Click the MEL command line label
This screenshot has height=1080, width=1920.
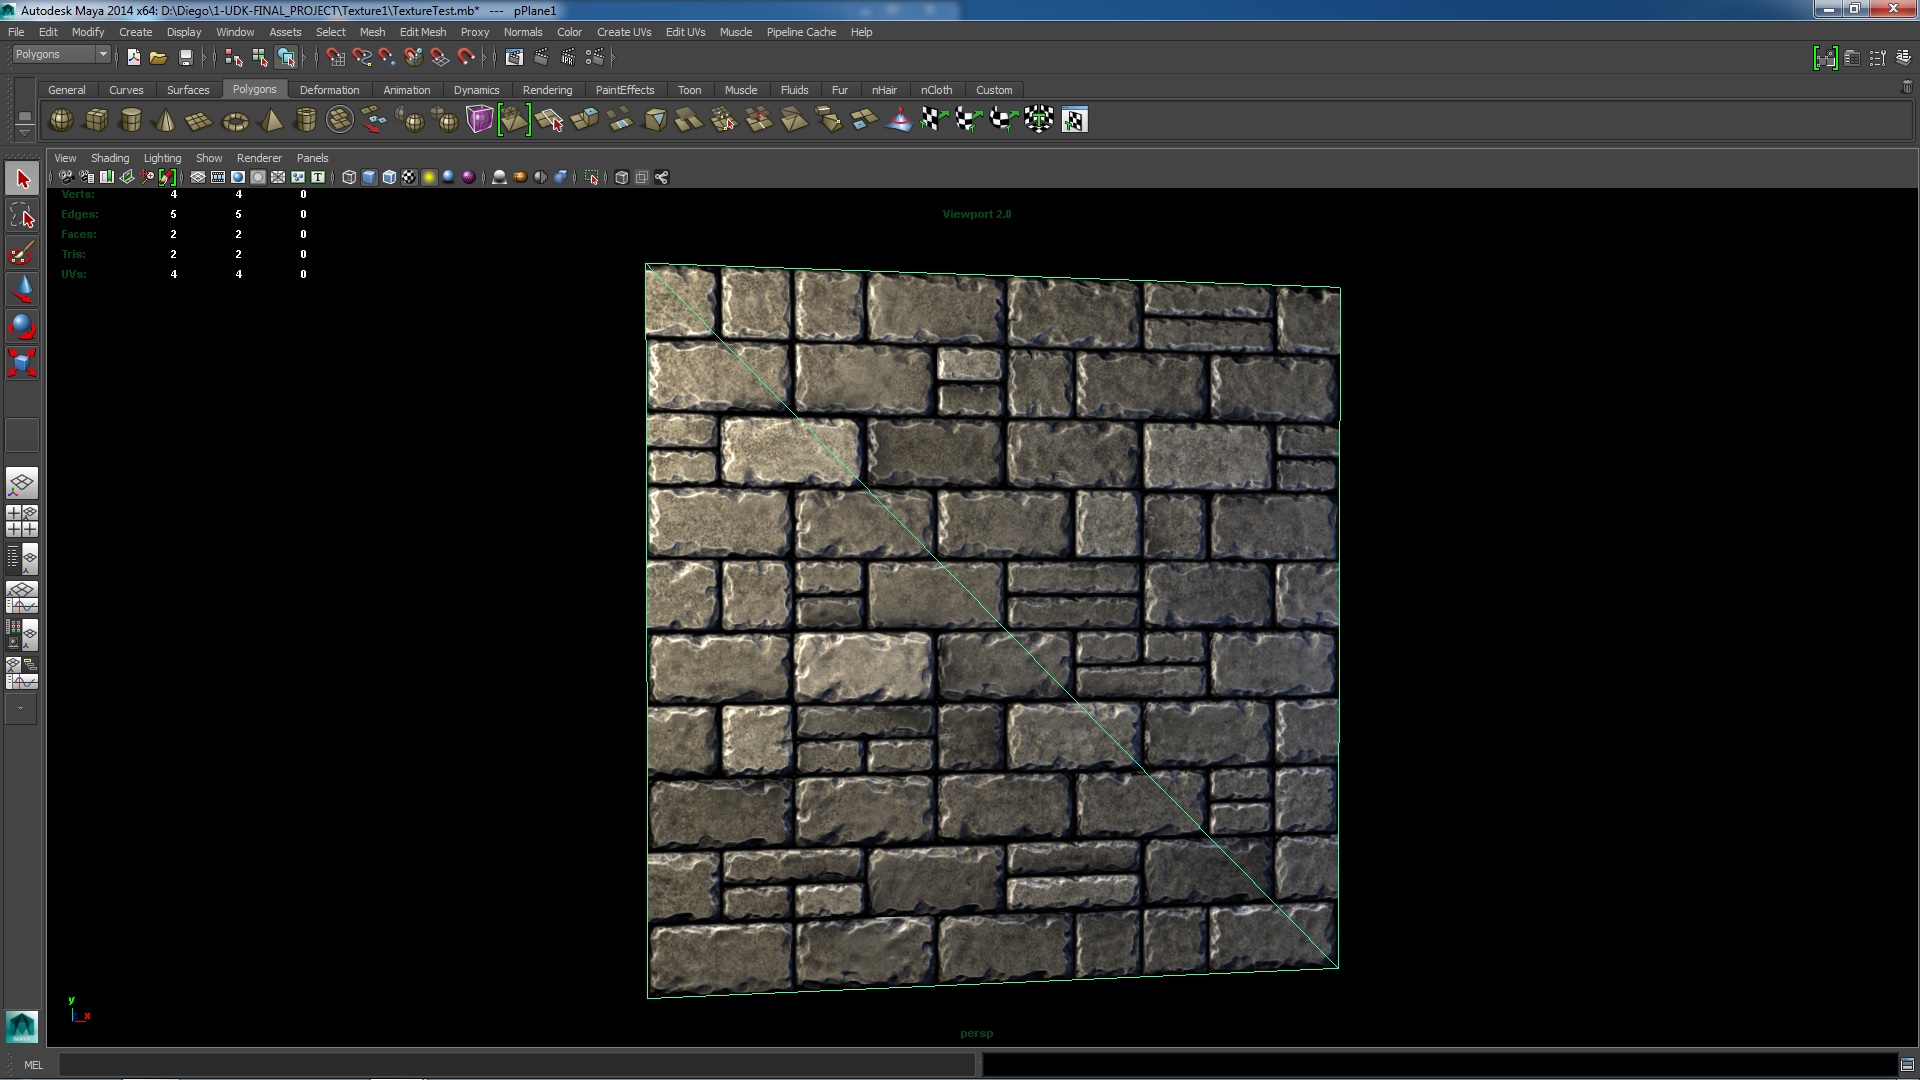pos(33,1065)
